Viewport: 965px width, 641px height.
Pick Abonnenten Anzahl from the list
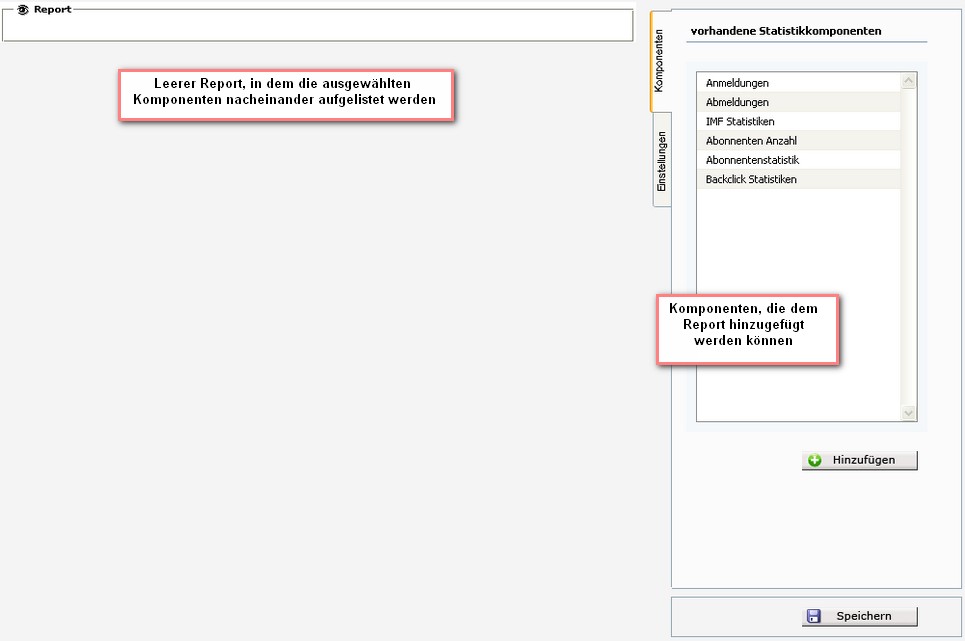pos(799,140)
